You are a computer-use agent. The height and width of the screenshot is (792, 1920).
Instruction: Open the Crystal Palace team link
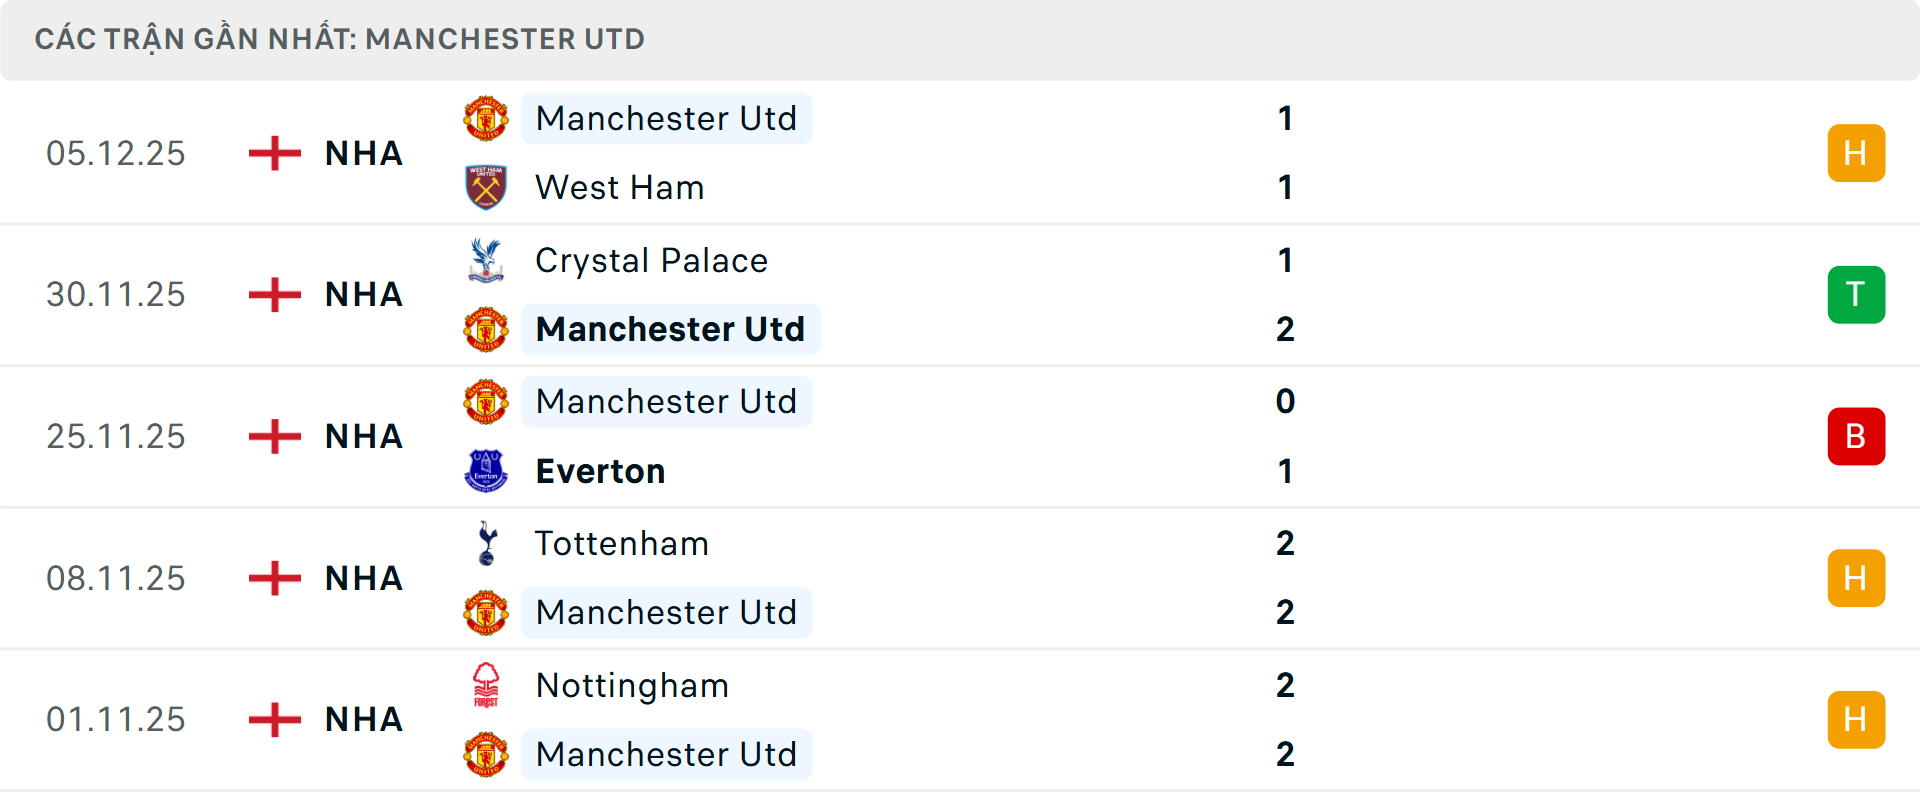(x=652, y=261)
